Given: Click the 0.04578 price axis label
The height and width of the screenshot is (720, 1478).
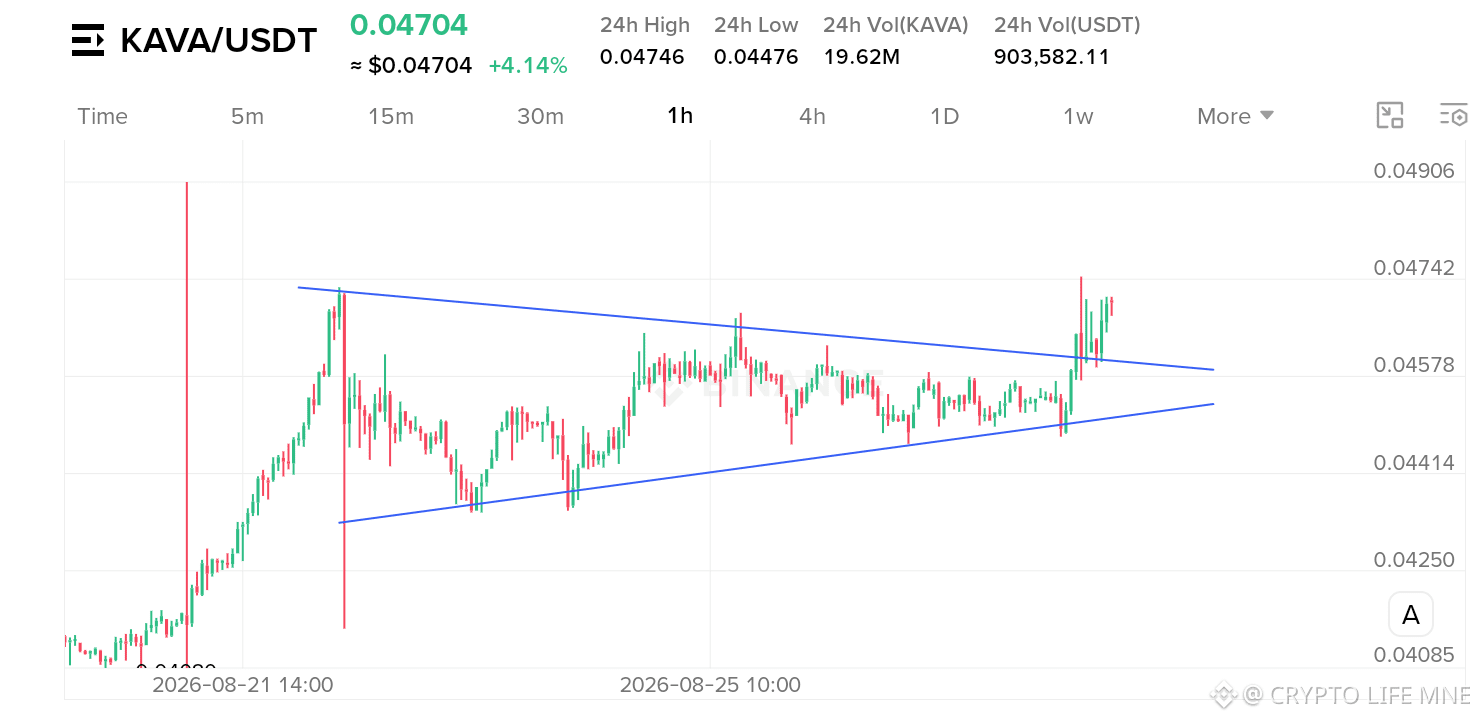Looking at the screenshot, I should (x=1414, y=365).
